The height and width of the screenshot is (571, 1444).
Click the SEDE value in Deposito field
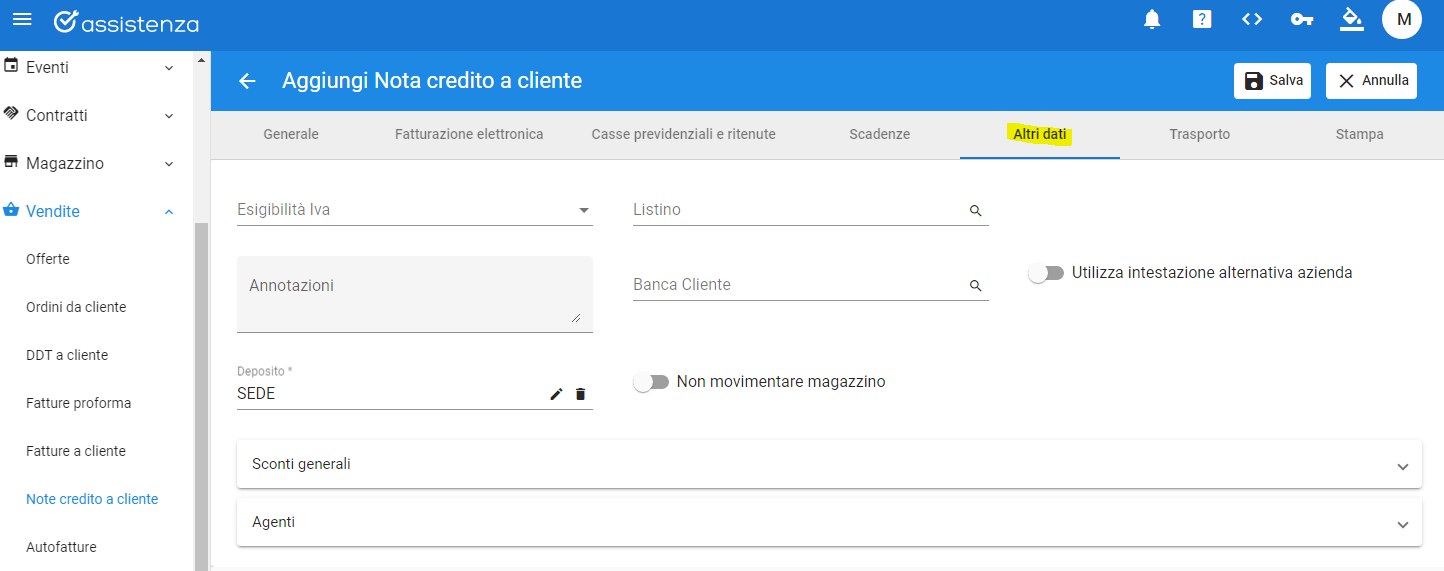click(x=256, y=394)
